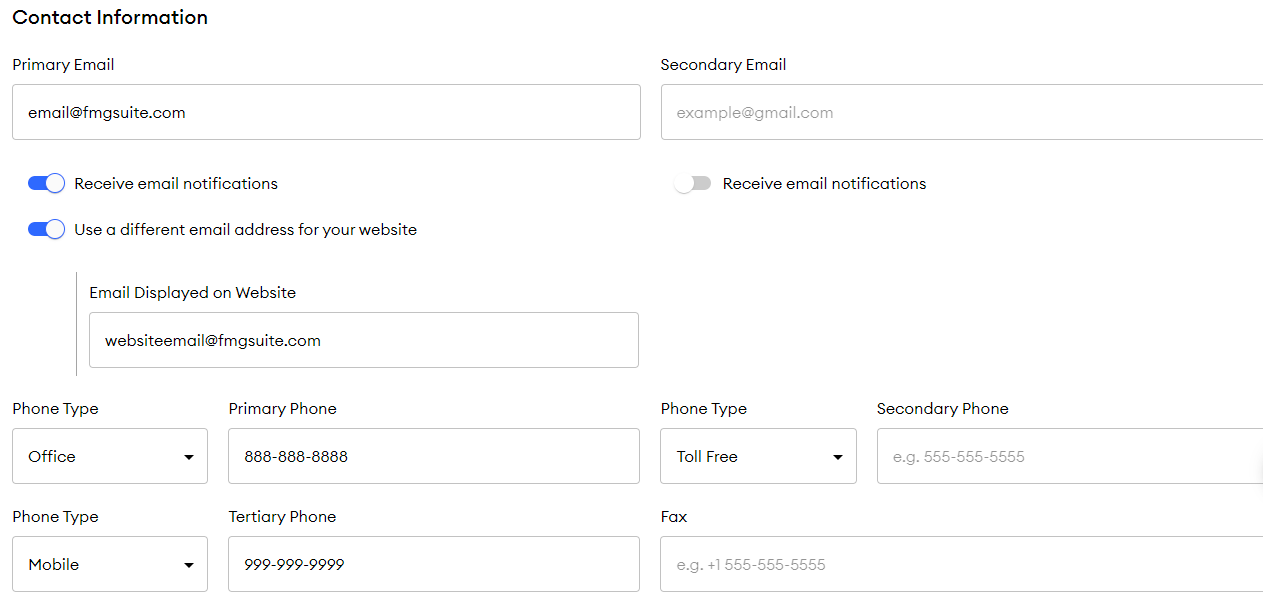Enable email notifications for Secondary Email
Image resolution: width=1263 pixels, height=606 pixels.
[693, 183]
